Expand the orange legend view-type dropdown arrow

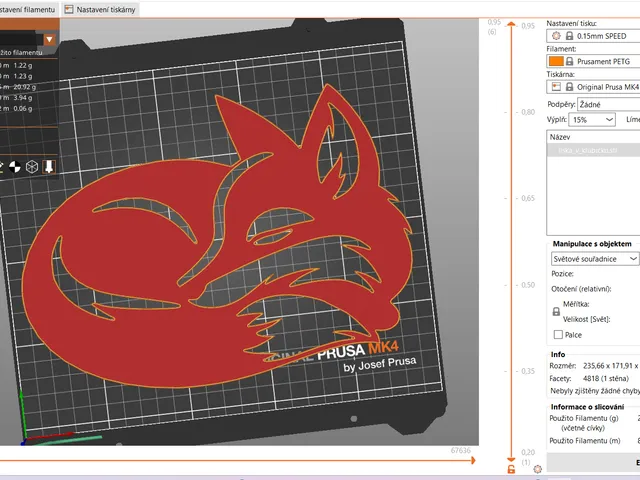coord(49,40)
